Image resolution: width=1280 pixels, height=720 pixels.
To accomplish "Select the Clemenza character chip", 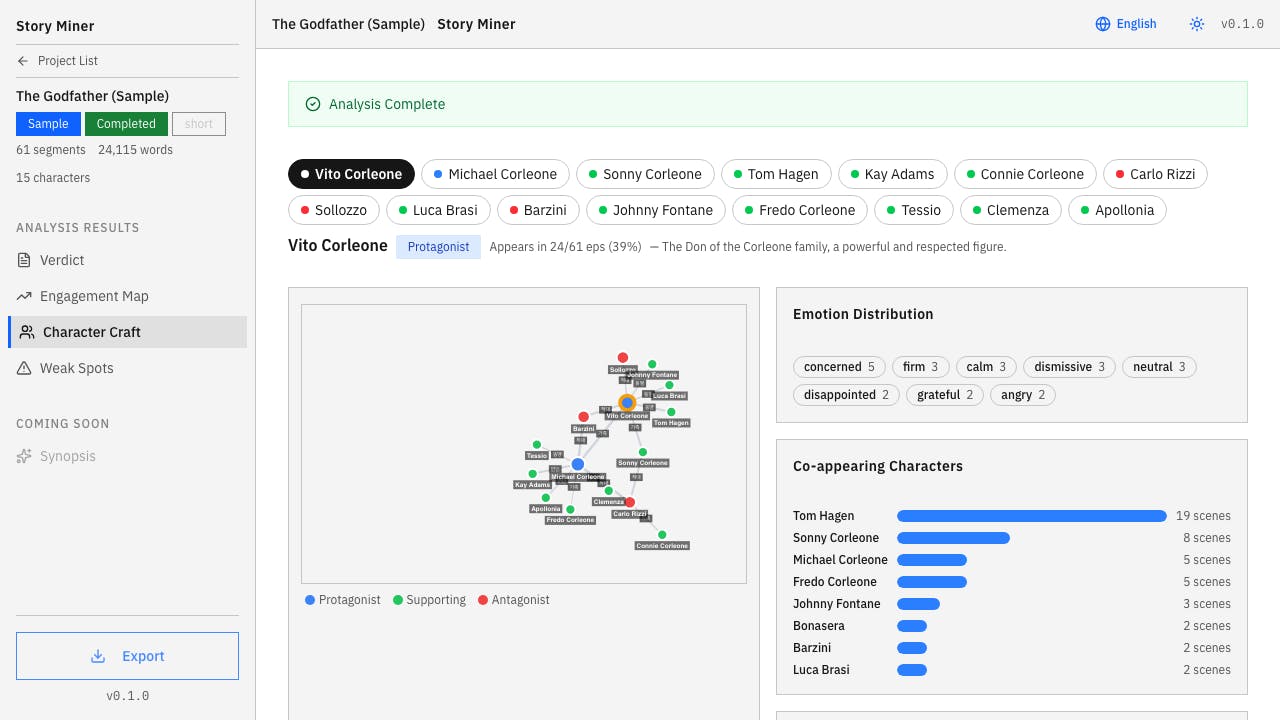I will coord(1011,210).
